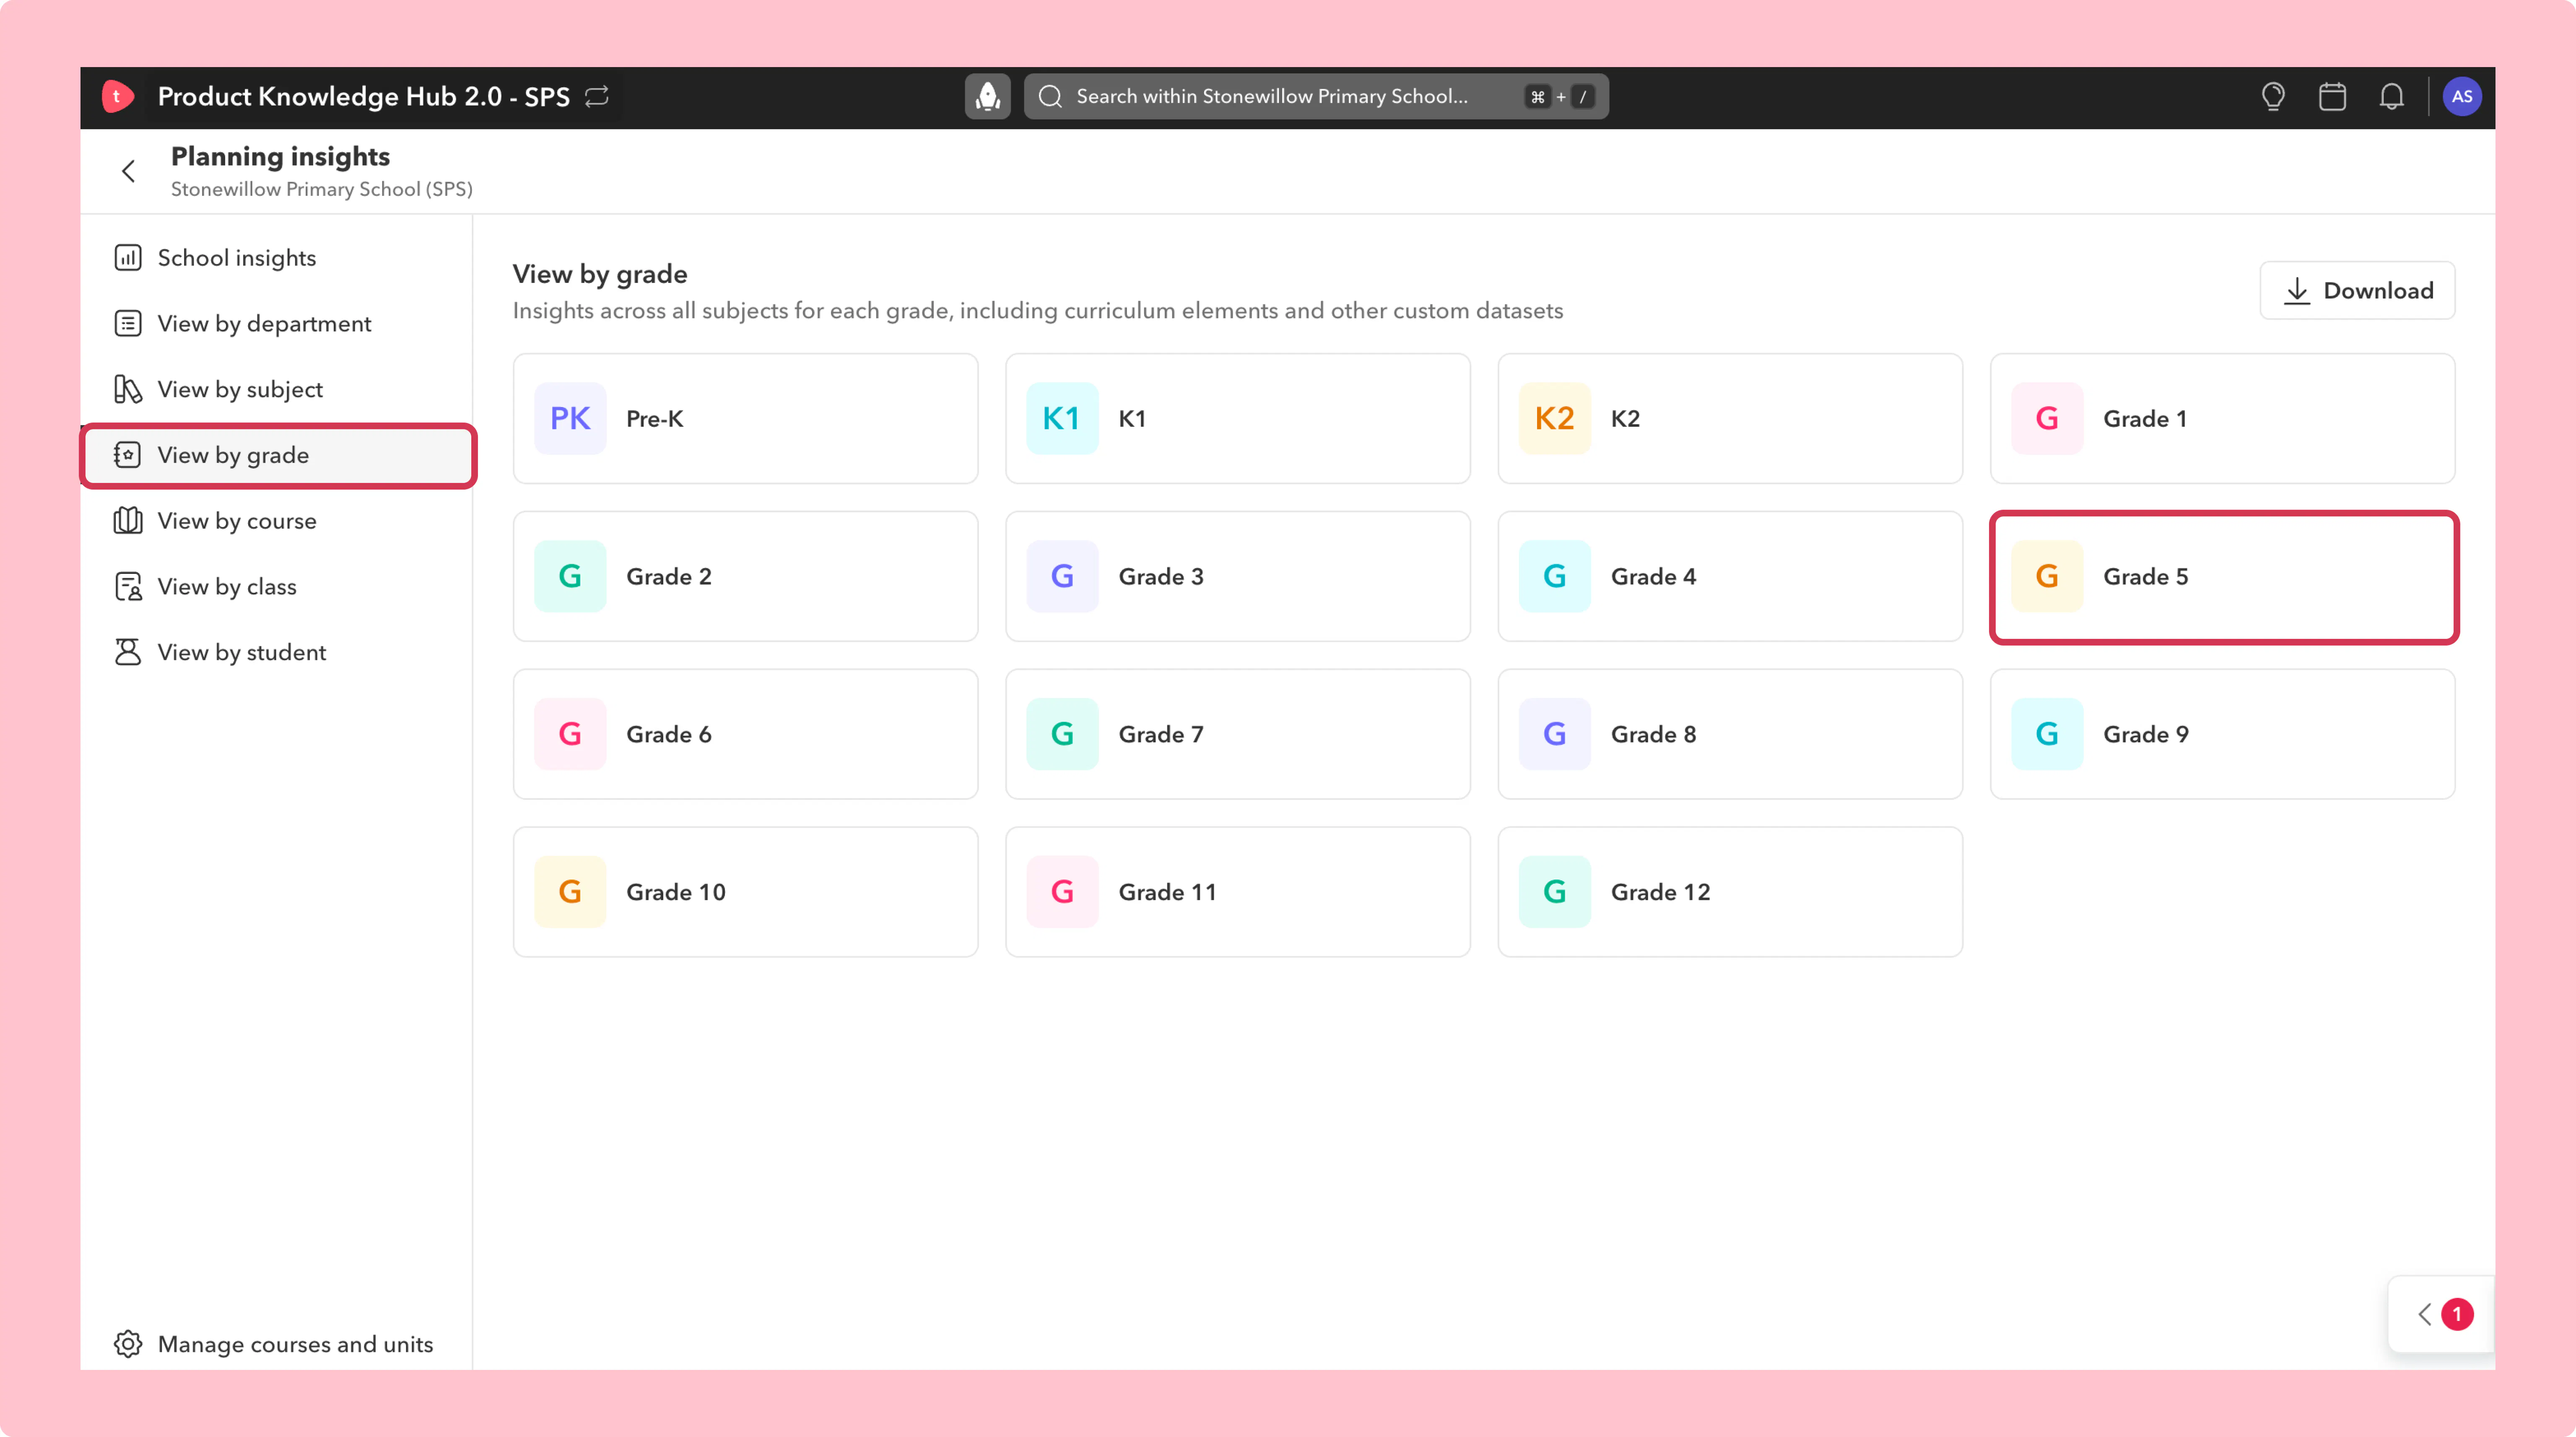Viewport: 2576px width, 1437px height.
Task: Click the School insights chart icon
Action: pyautogui.click(x=128, y=258)
